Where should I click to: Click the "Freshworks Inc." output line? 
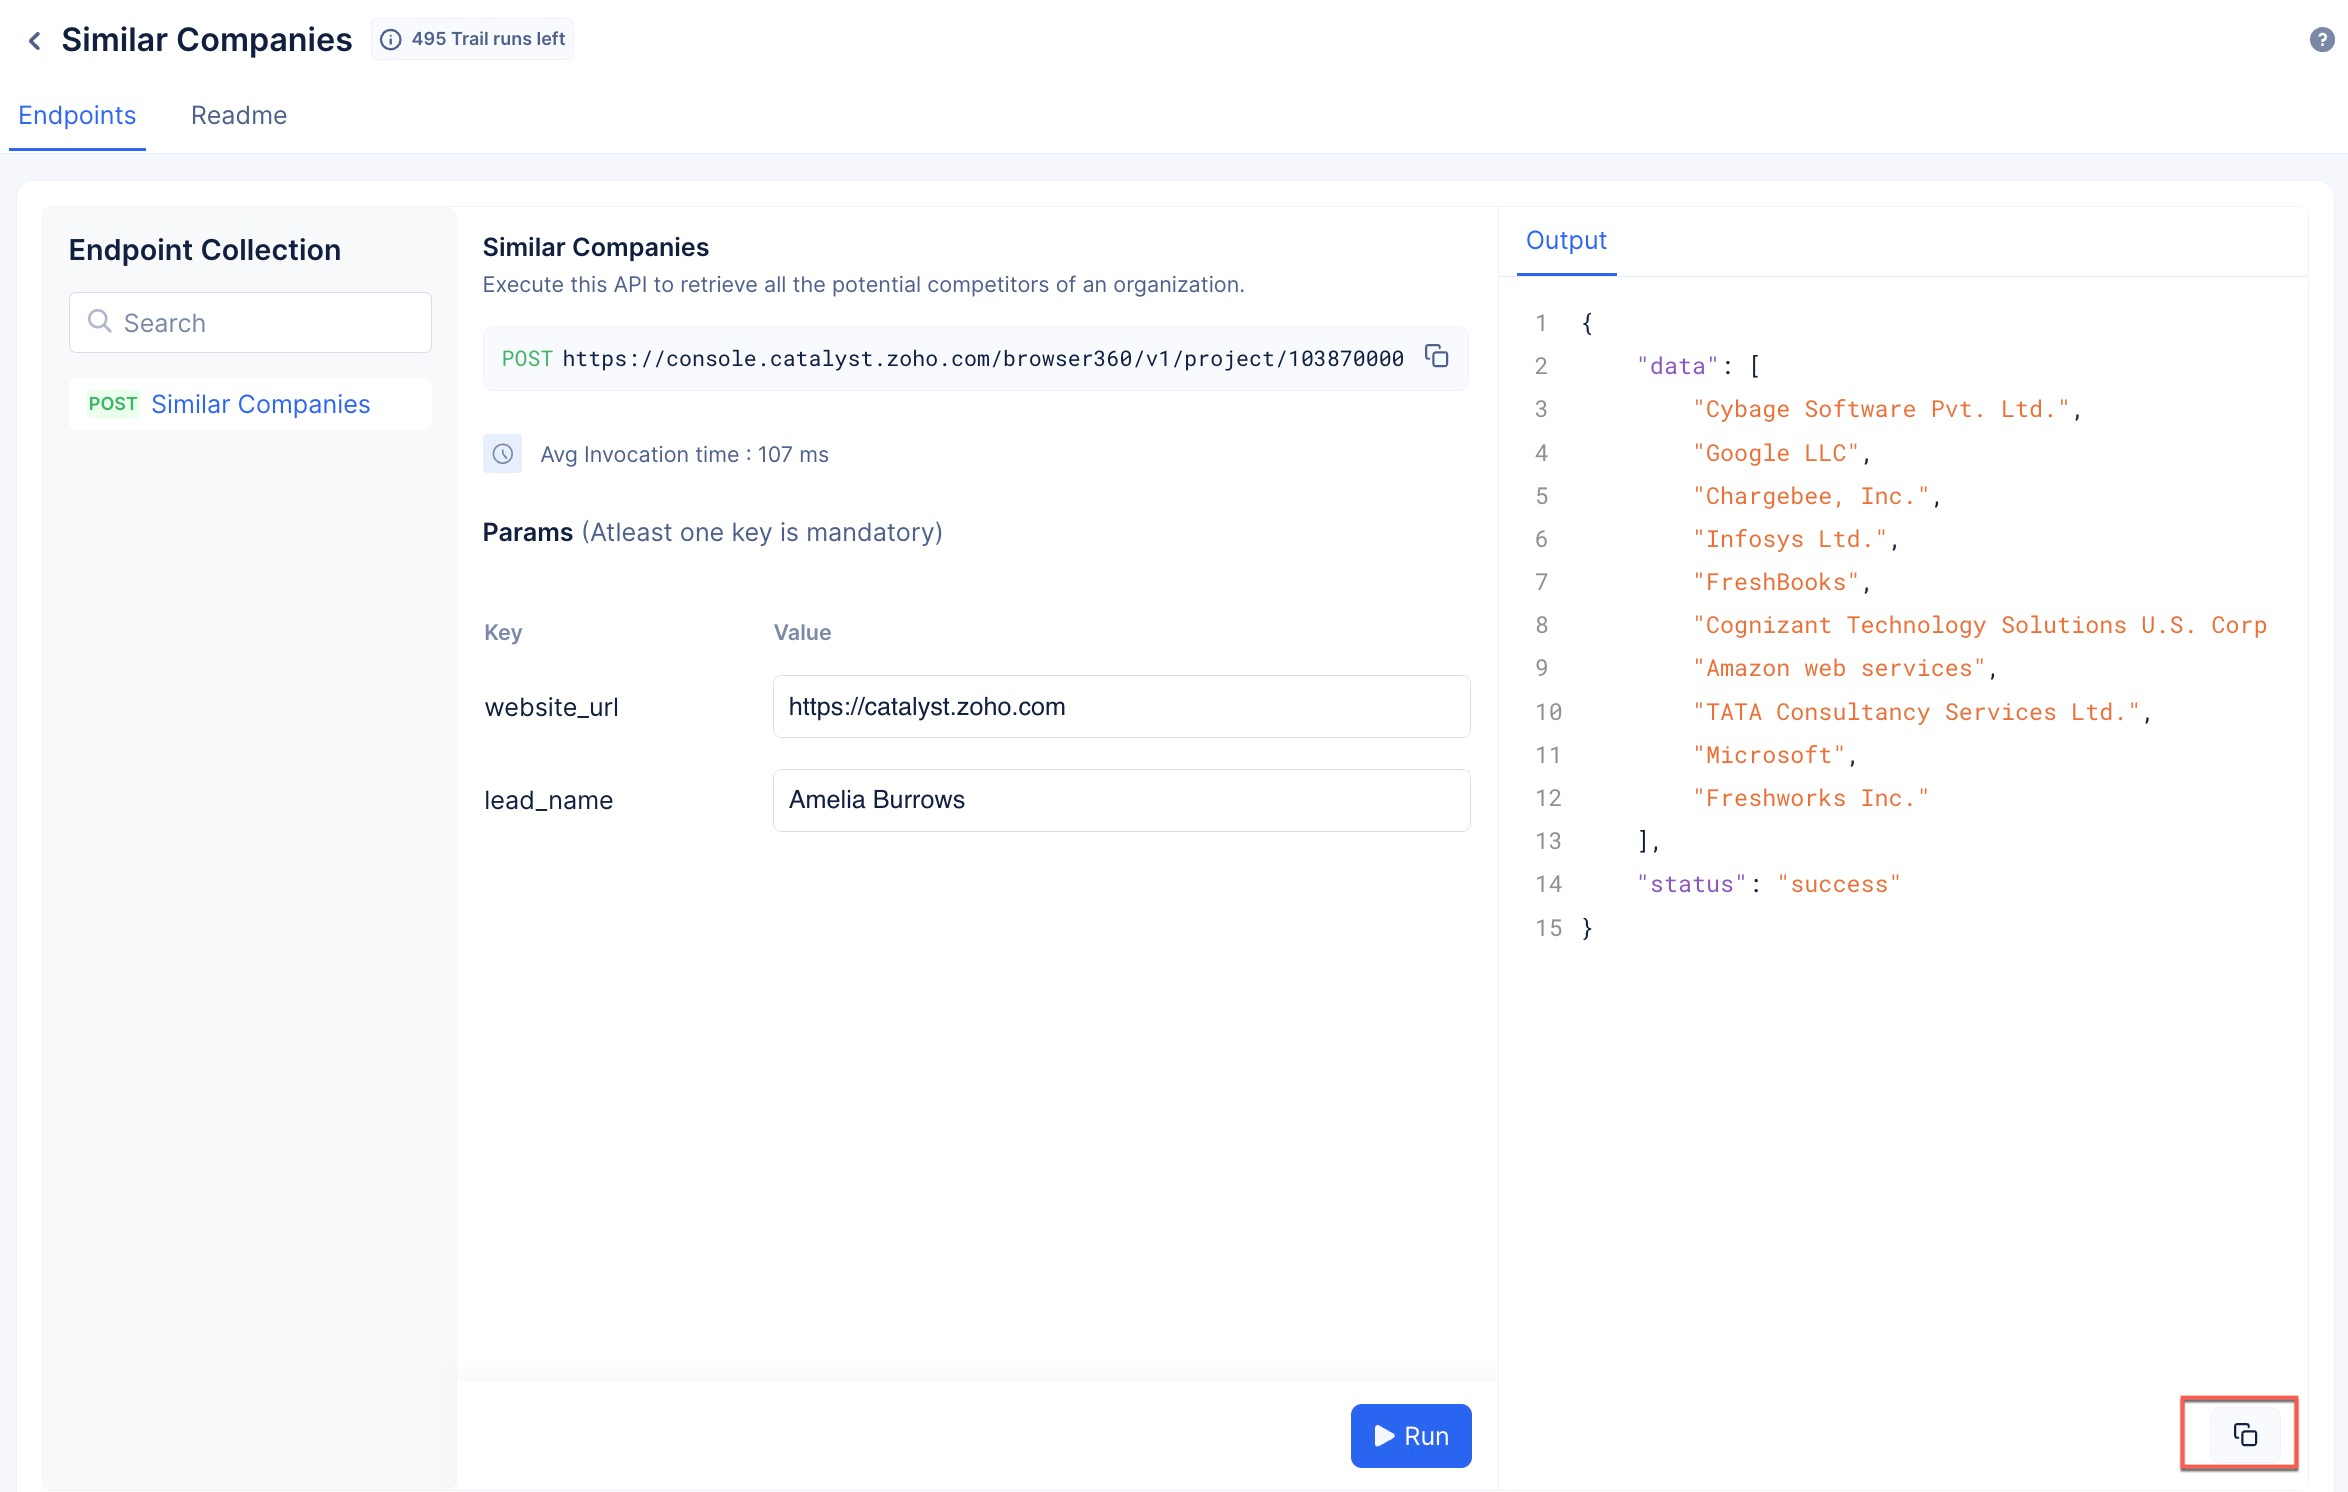point(1810,798)
